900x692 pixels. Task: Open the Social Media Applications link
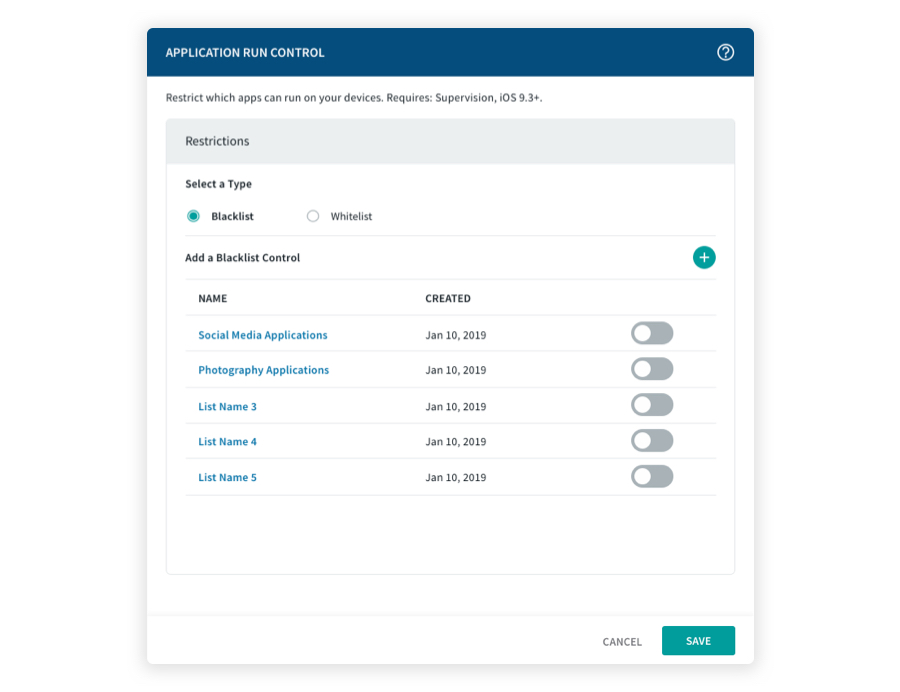pos(262,335)
